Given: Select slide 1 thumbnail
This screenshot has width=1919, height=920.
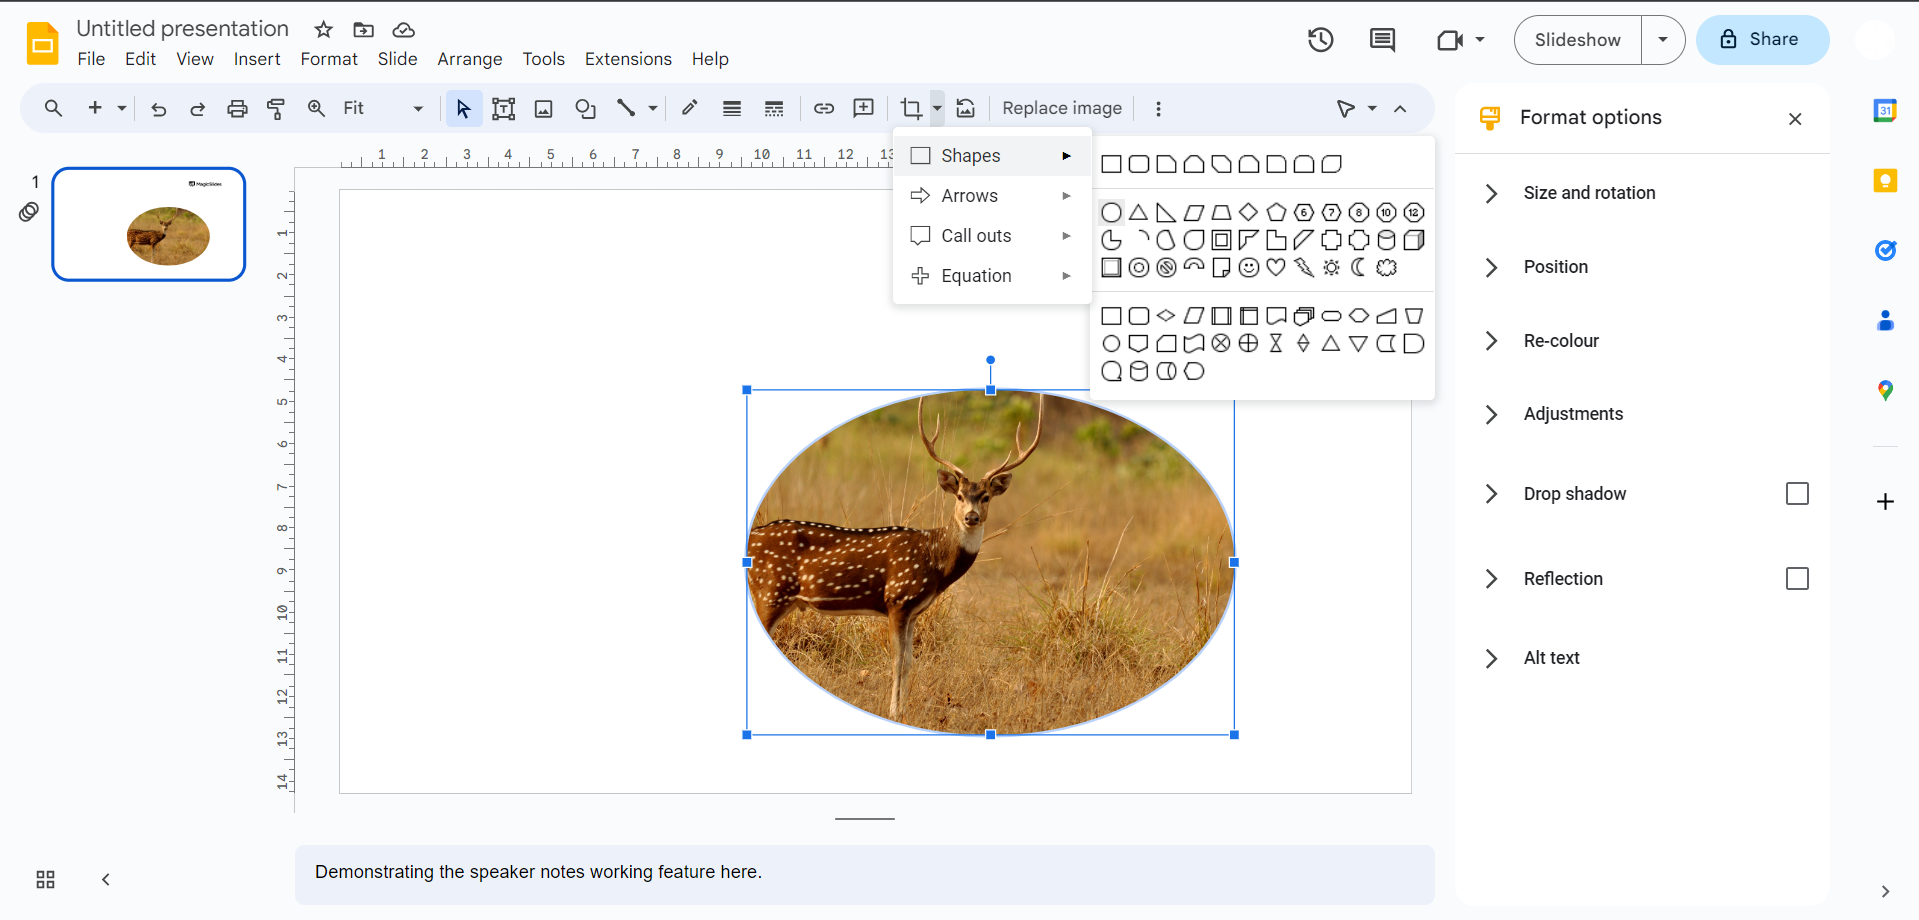Looking at the screenshot, I should [x=149, y=224].
